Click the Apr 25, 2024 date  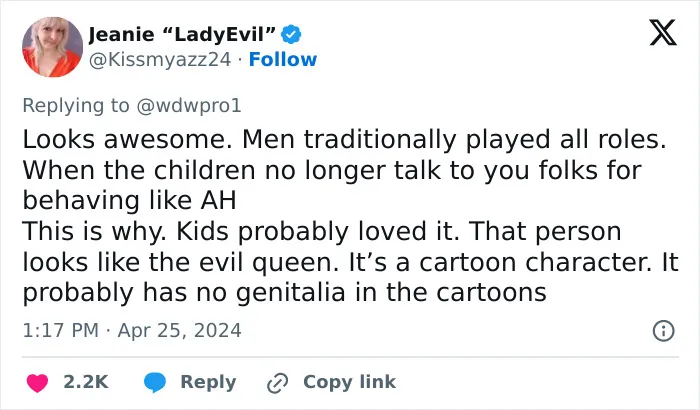[x=179, y=331]
